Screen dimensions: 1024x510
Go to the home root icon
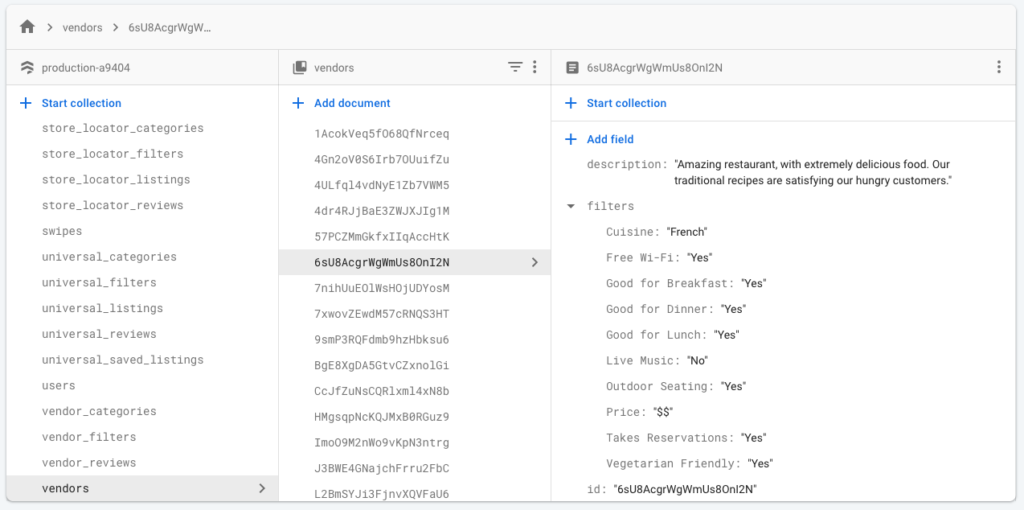pyautogui.click(x=27, y=27)
